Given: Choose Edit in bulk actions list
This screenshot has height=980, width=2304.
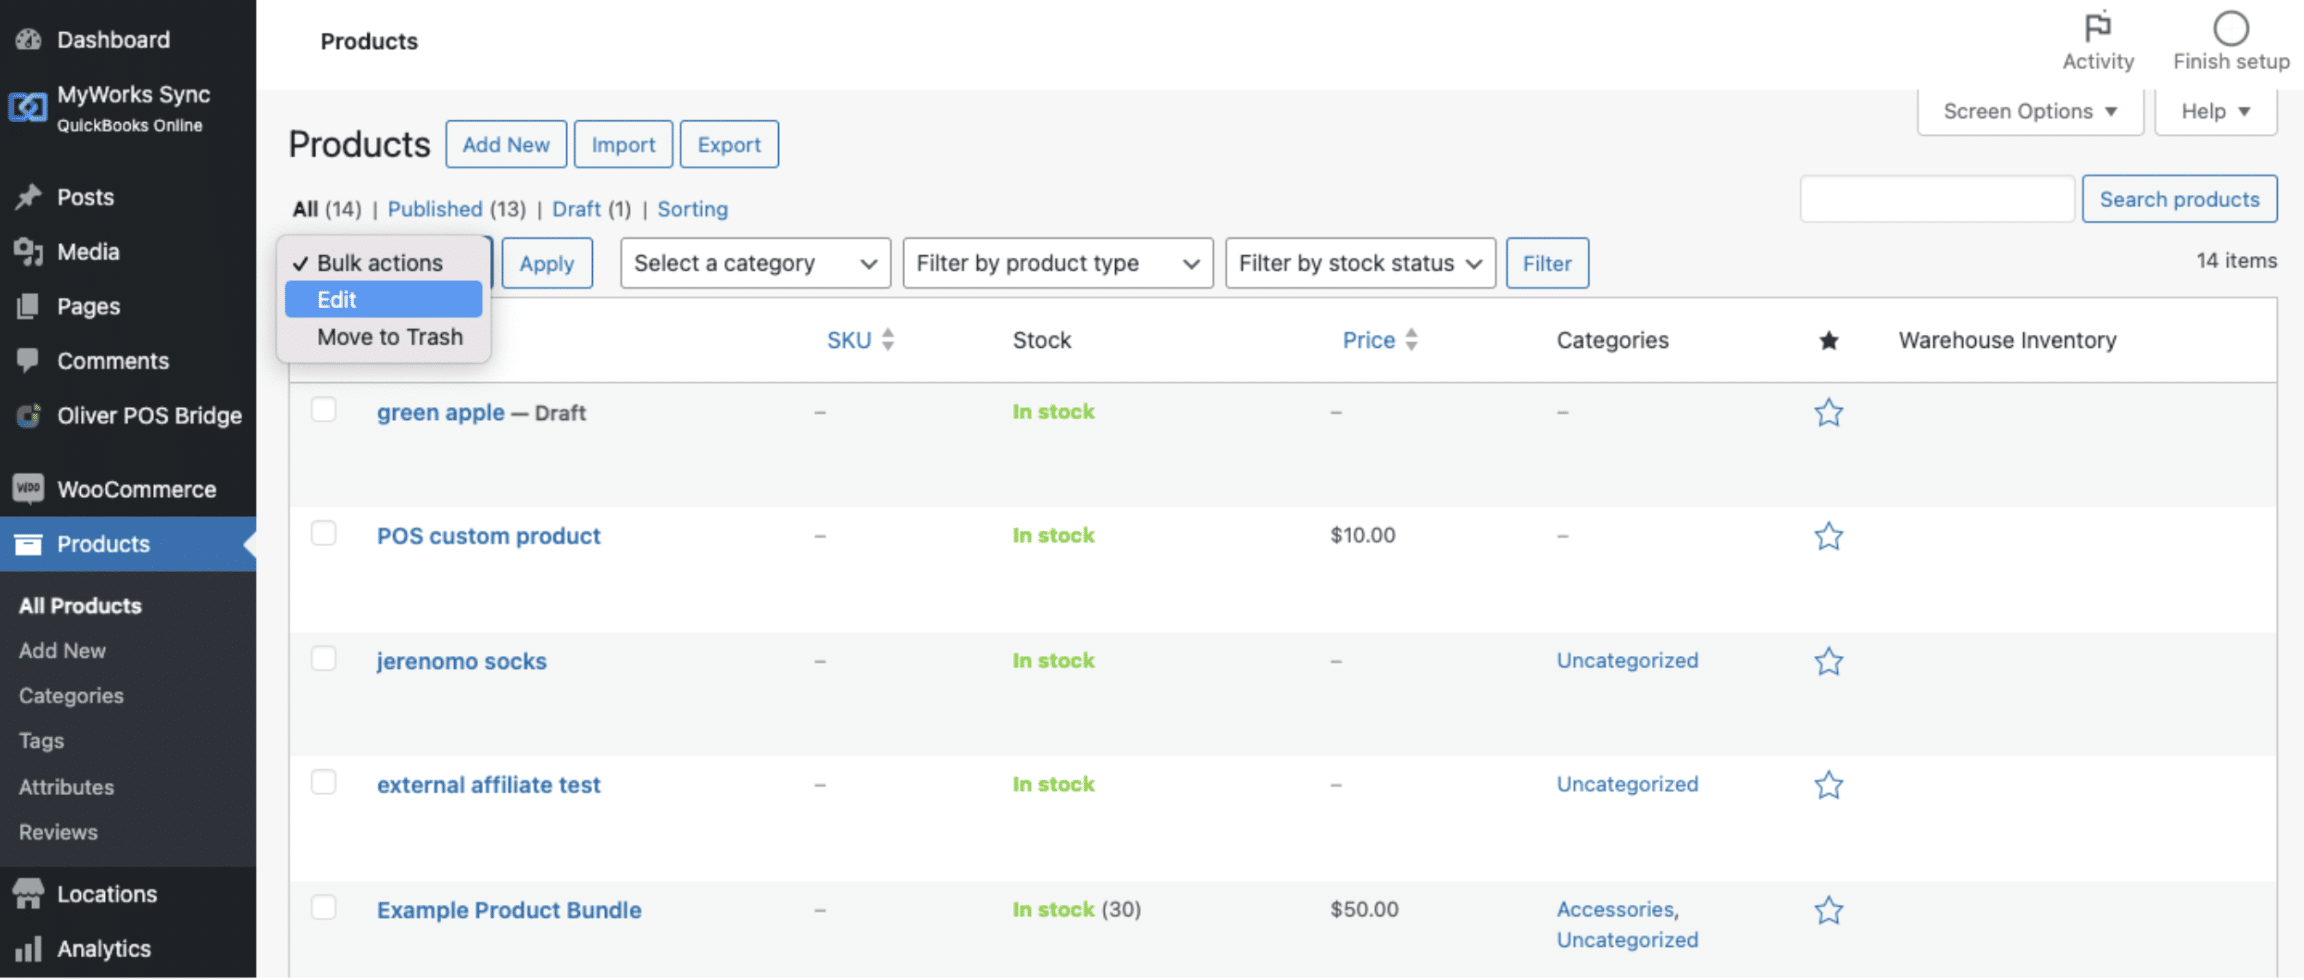Looking at the screenshot, I should pyautogui.click(x=383, y=300).
